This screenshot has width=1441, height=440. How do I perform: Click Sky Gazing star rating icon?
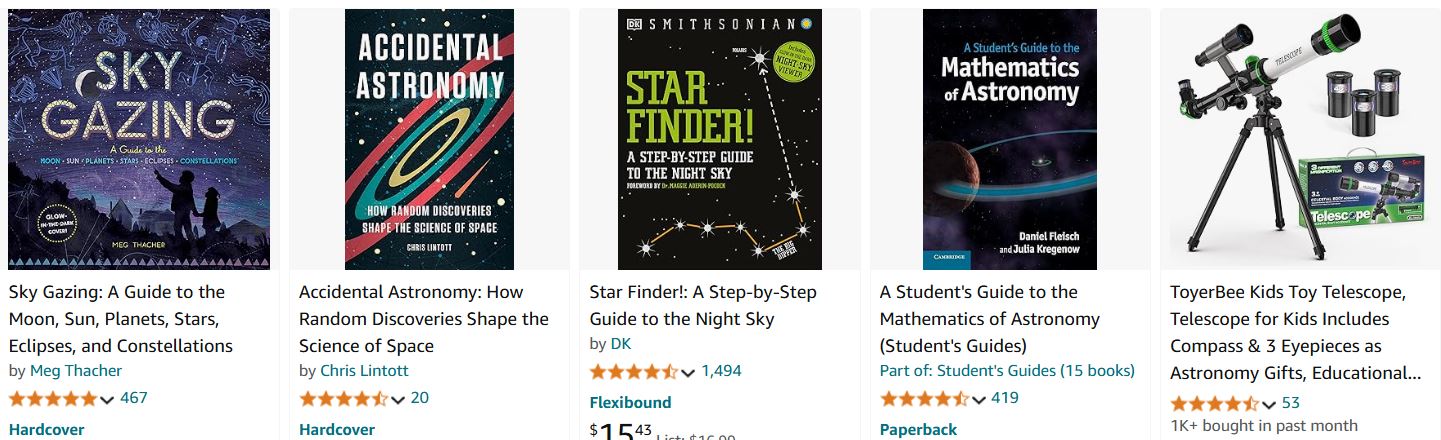(54, 399)
